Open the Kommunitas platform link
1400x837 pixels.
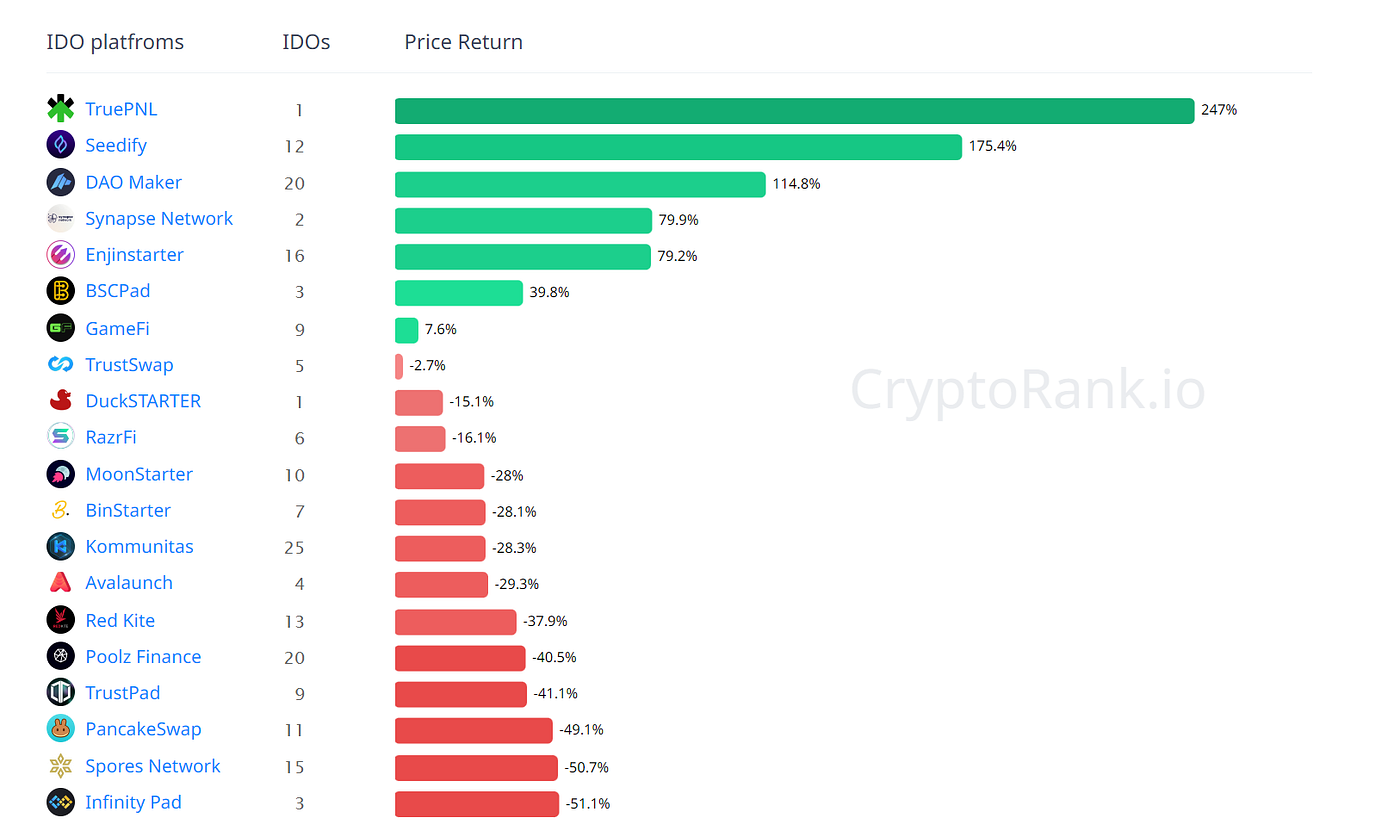pos(140,547)
